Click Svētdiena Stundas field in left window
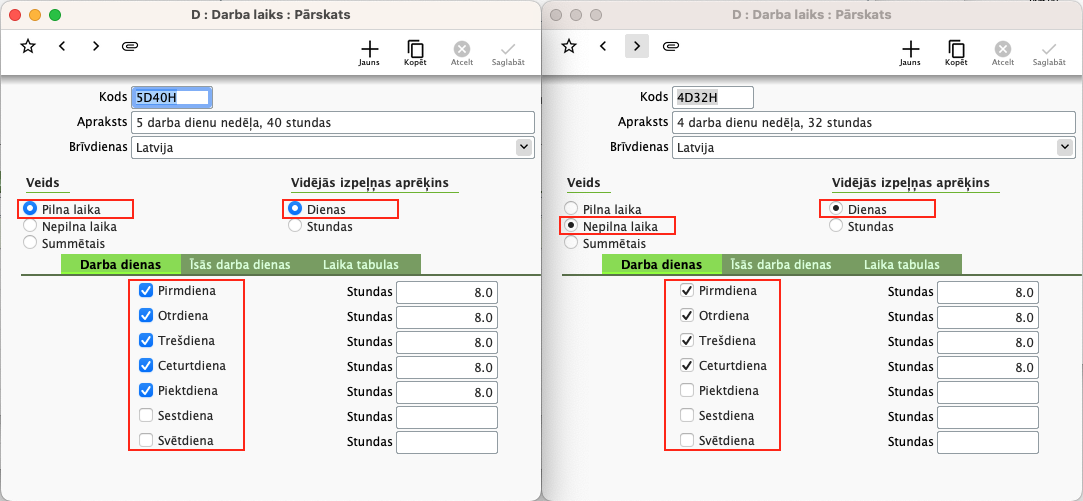The width and height of the screenshot is (1083, 501). (447, 442)
